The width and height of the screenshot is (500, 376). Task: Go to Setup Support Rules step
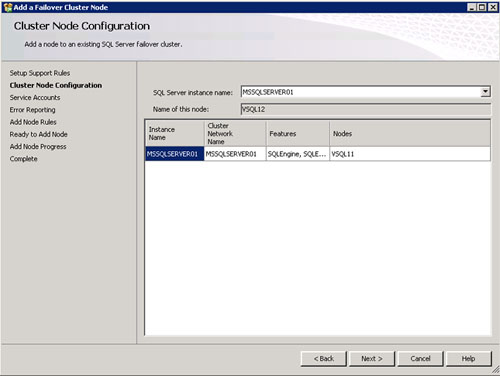click(40, 73)
